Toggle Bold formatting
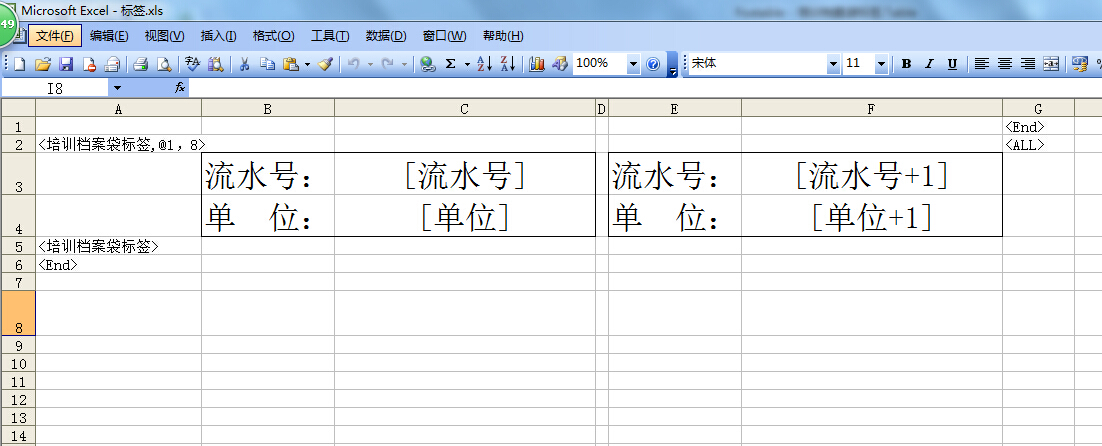Viewport: 1102px width, 446px height. pyautogui.click(x=906, y=64)
